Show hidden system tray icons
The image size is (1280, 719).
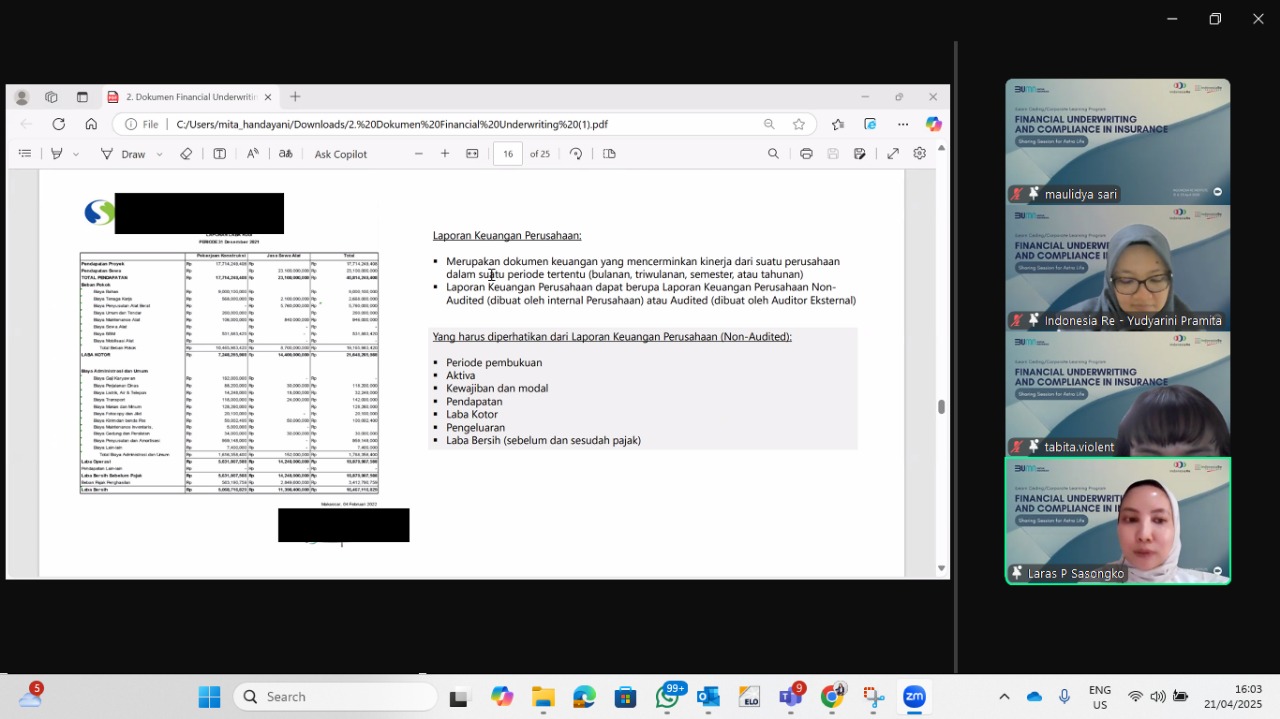1004,697
